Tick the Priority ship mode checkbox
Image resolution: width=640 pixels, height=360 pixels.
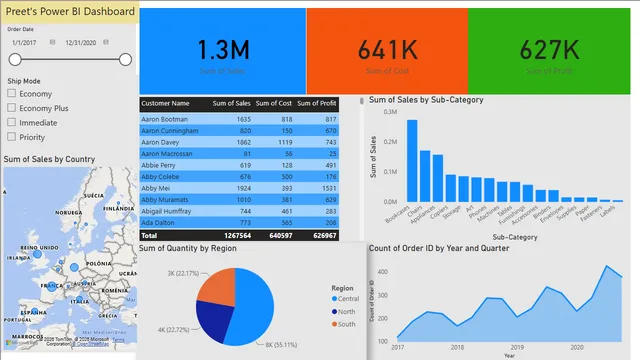coord(11,137)
